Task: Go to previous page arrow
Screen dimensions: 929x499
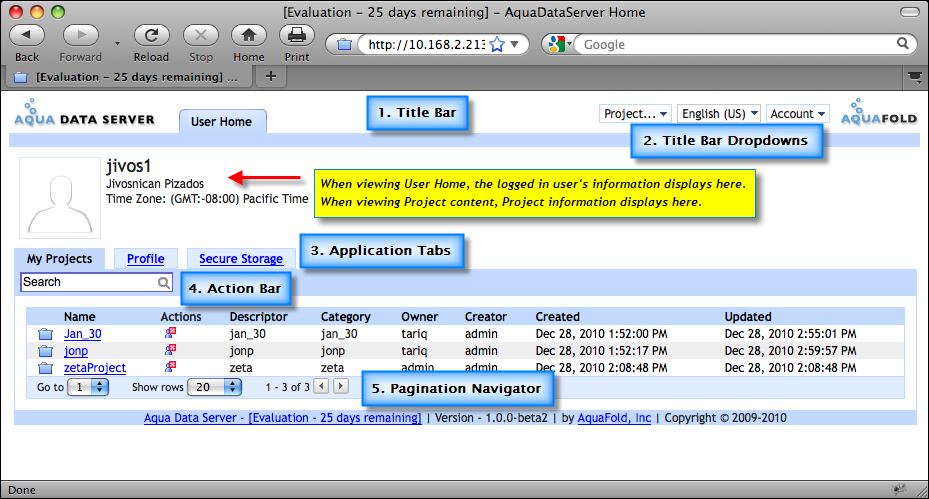Action: coord(321,386)
